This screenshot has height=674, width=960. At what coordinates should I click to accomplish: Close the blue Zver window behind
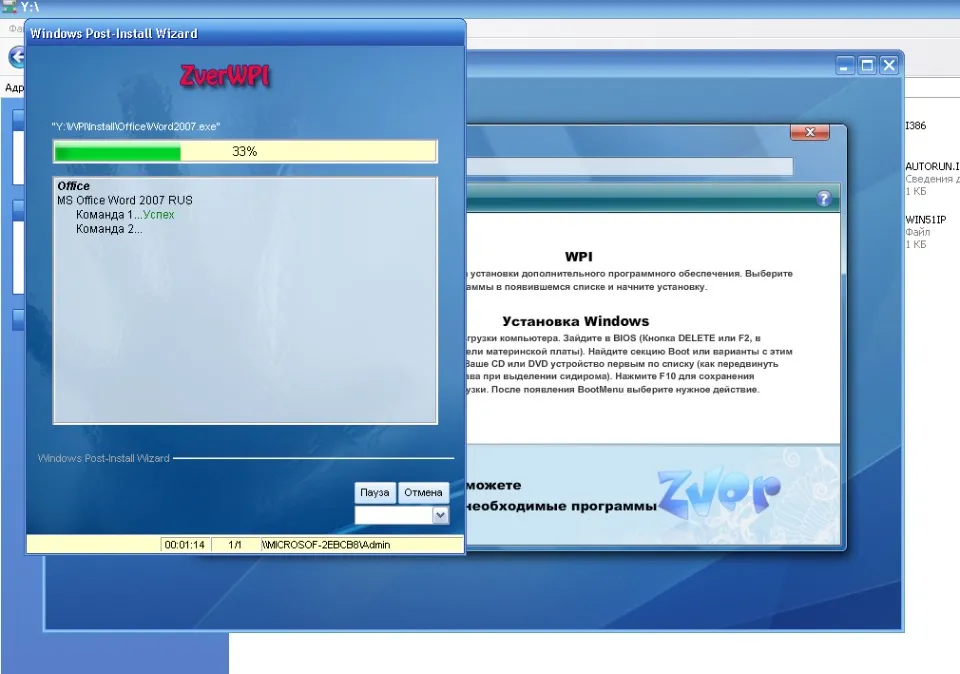889,66
